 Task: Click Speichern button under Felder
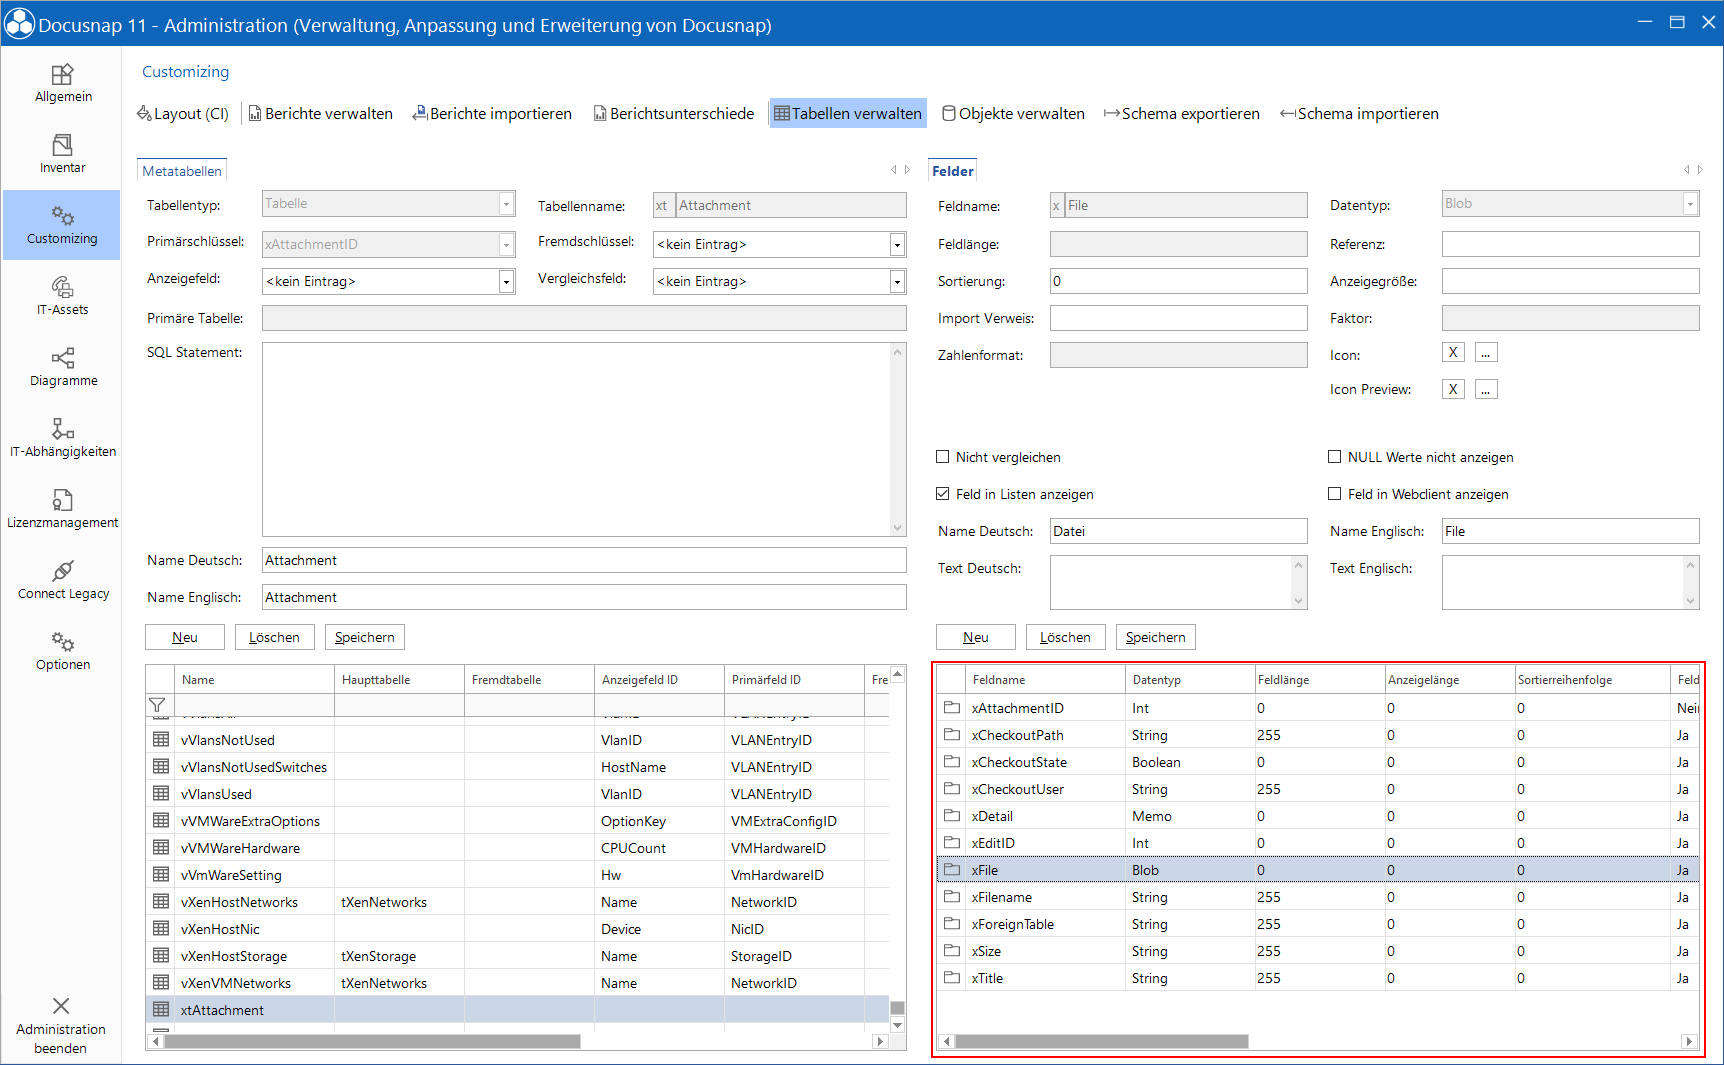(x=1155, y=637)
